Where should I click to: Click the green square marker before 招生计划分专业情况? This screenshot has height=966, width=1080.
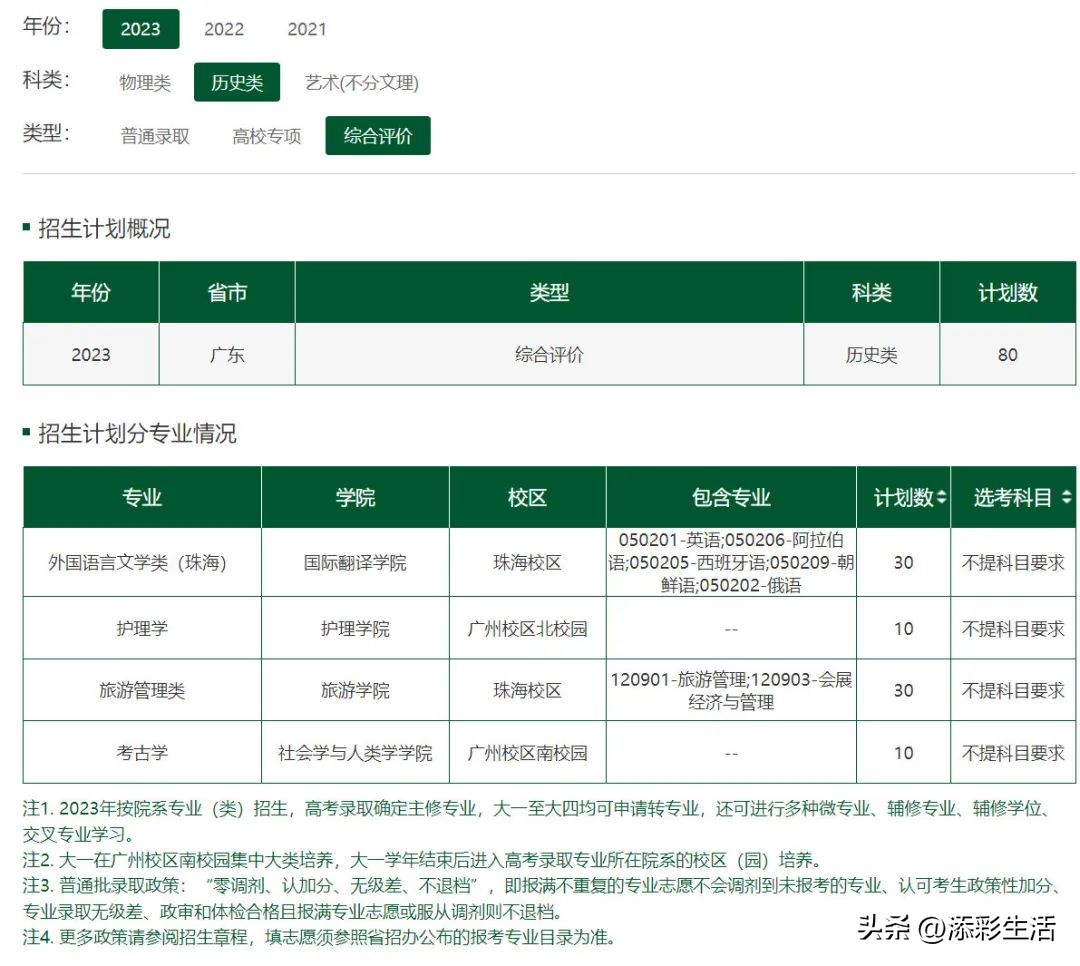coord(25,435)
